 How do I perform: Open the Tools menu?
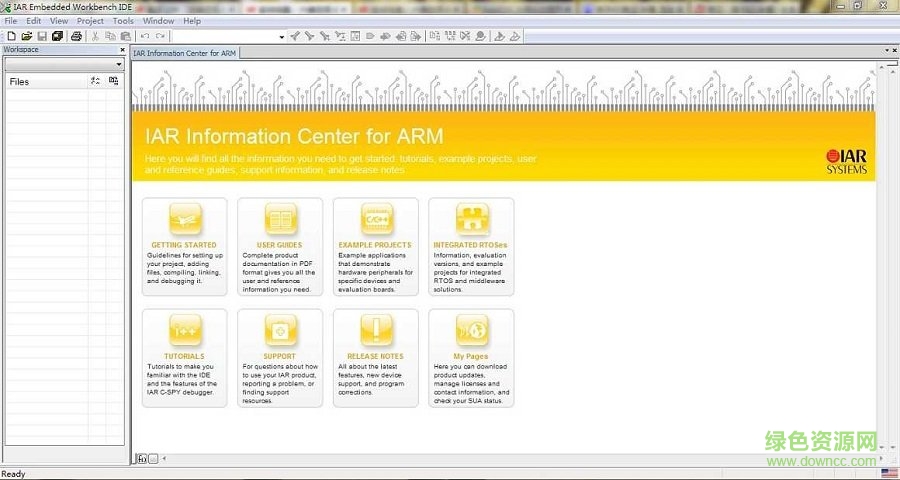(123, 21)
